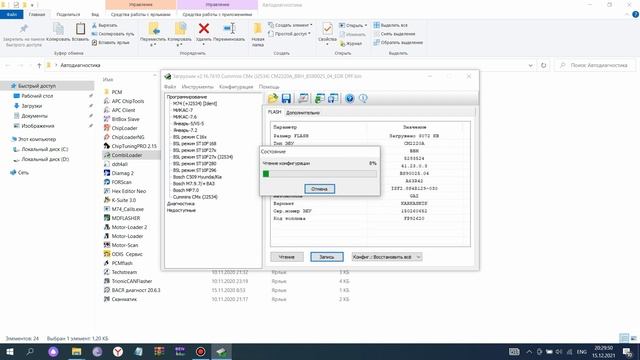Open the address bar history dropdown arrow
The width and height of the screenshot is (640, 360).
pos(530,65)
